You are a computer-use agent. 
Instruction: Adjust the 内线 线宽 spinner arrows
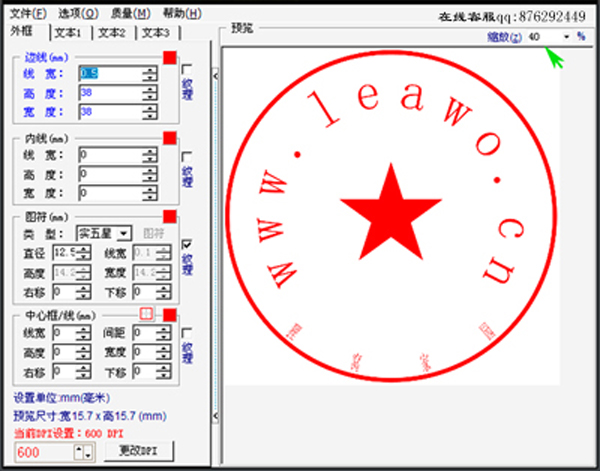click(150, 155)
